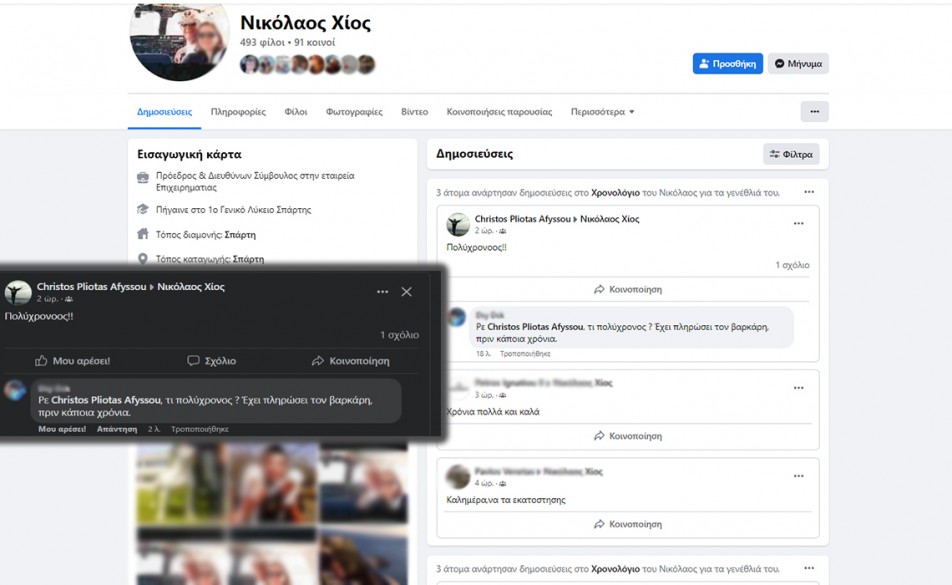Open 1 σχόλιο count in dark popup
The width and height of the screenshot is (952, 585).
point(399,335)
